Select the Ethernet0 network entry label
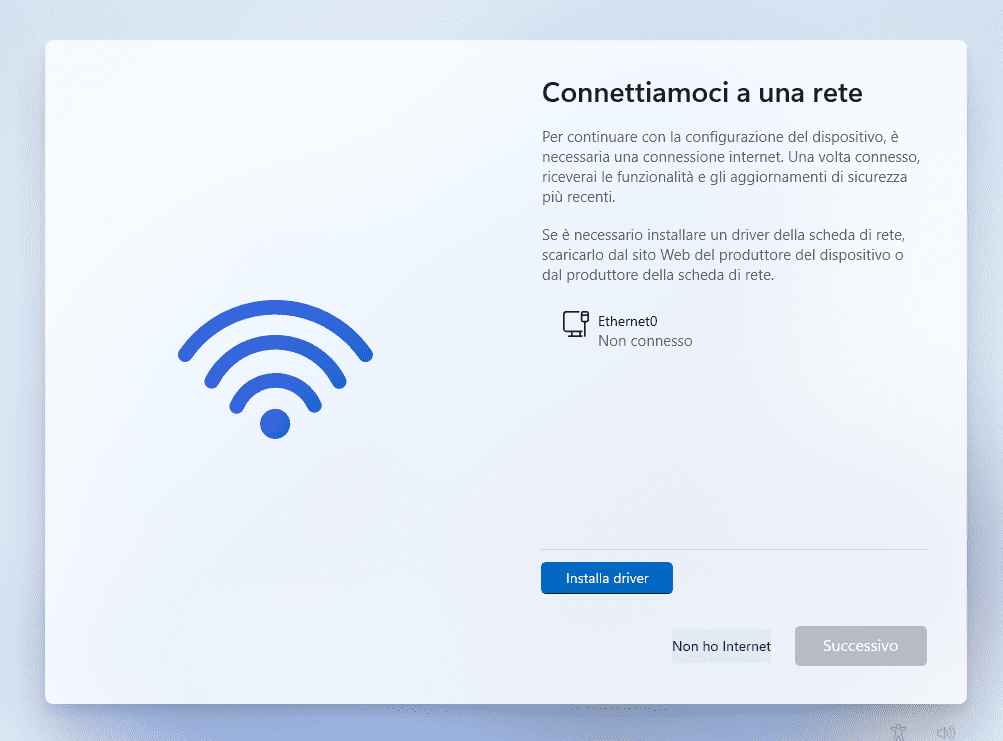 628,321
